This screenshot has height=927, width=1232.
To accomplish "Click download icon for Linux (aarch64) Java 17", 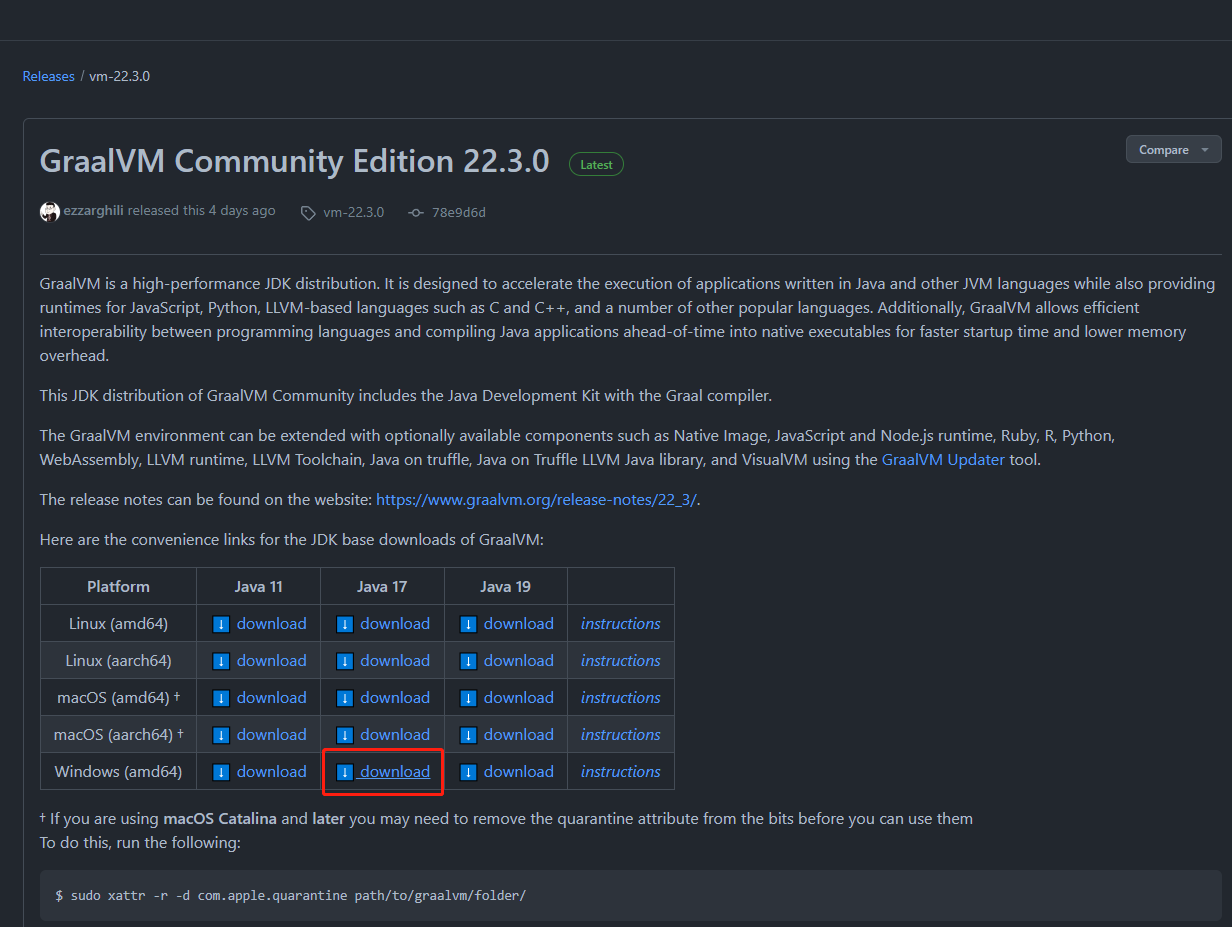I will [345, 661].
